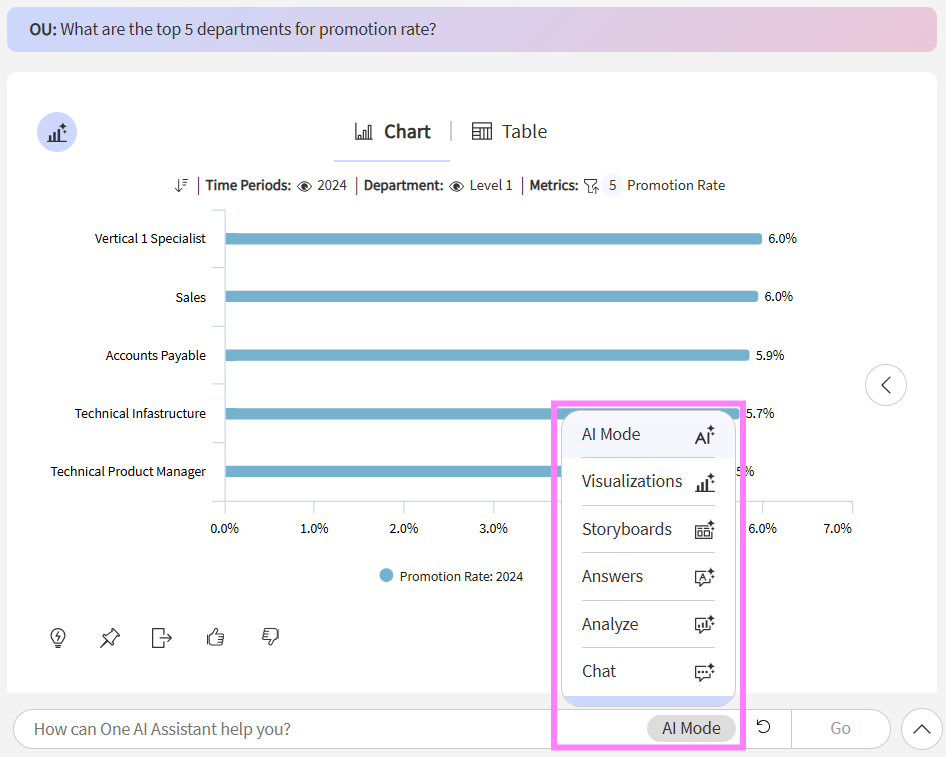The height and width of the screenshot is (757, 946).
Task: Click the AI visualization icon at top left
Action: click(57, 132)
